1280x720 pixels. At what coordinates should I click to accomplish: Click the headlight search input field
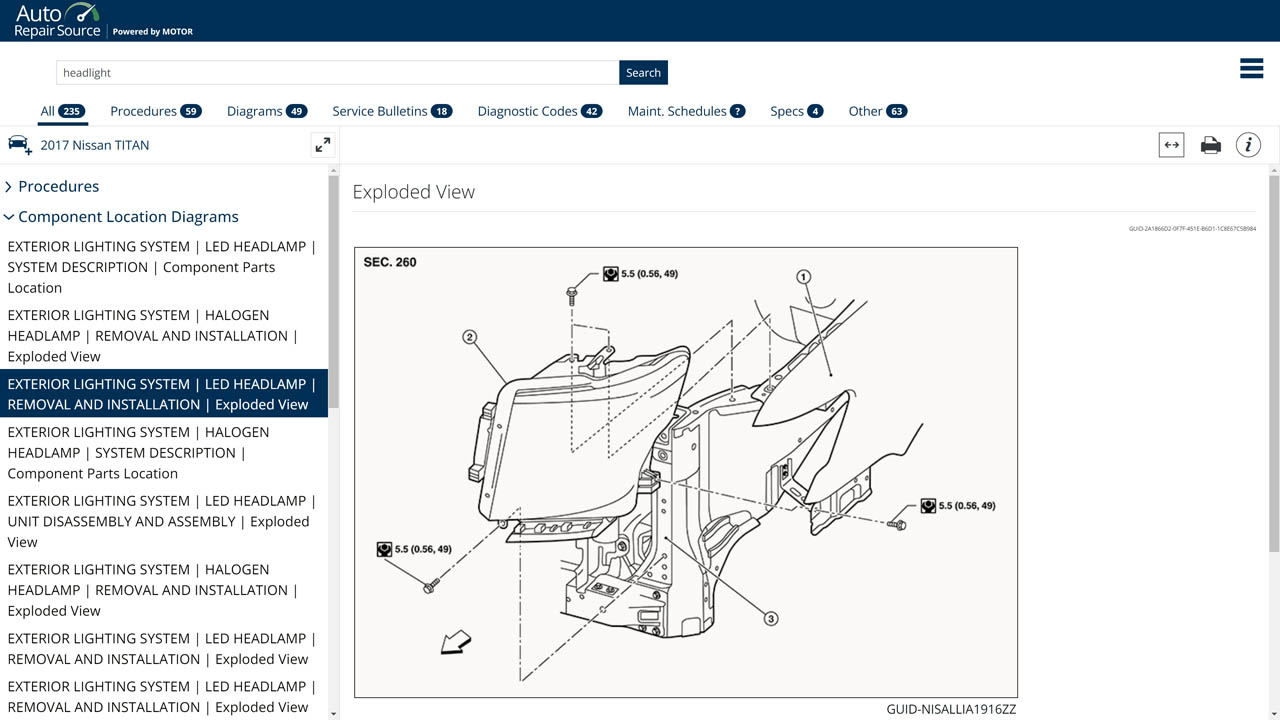point(337,72)
